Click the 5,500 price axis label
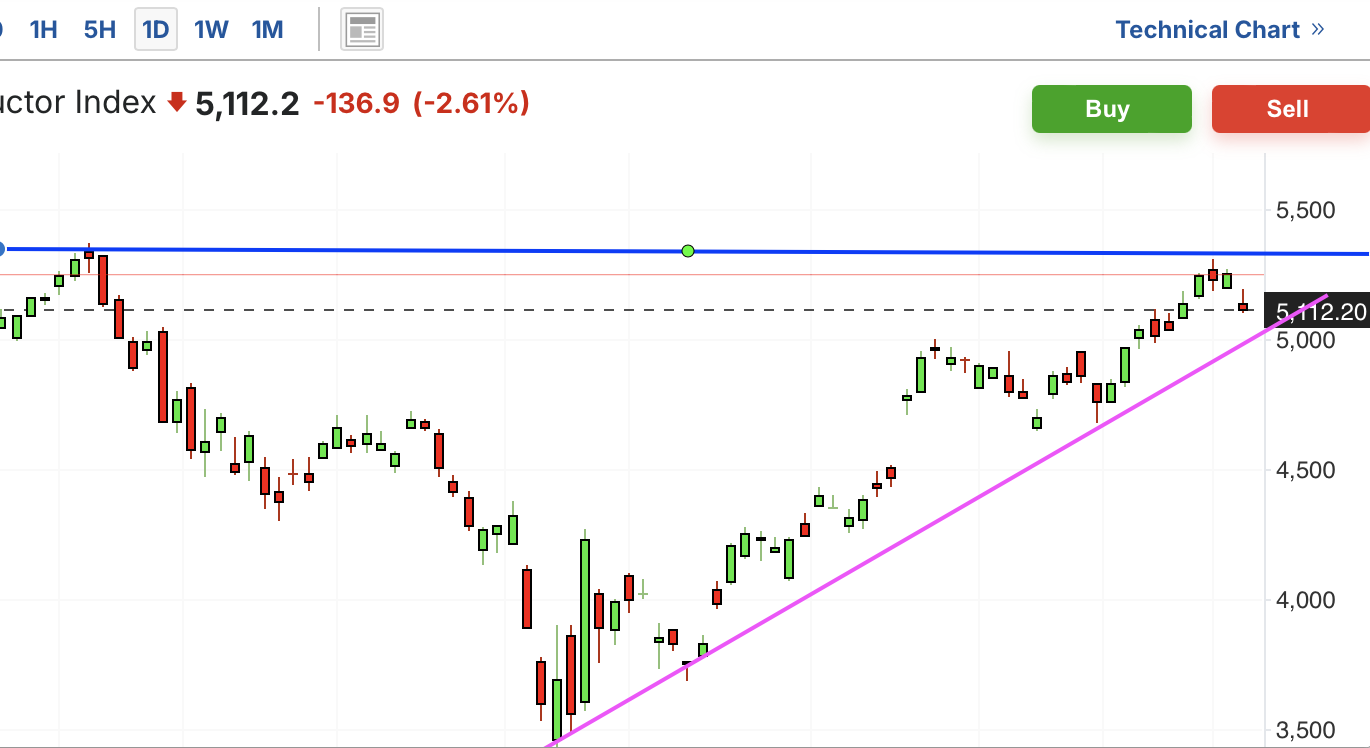 click(x=1306, y=210)
